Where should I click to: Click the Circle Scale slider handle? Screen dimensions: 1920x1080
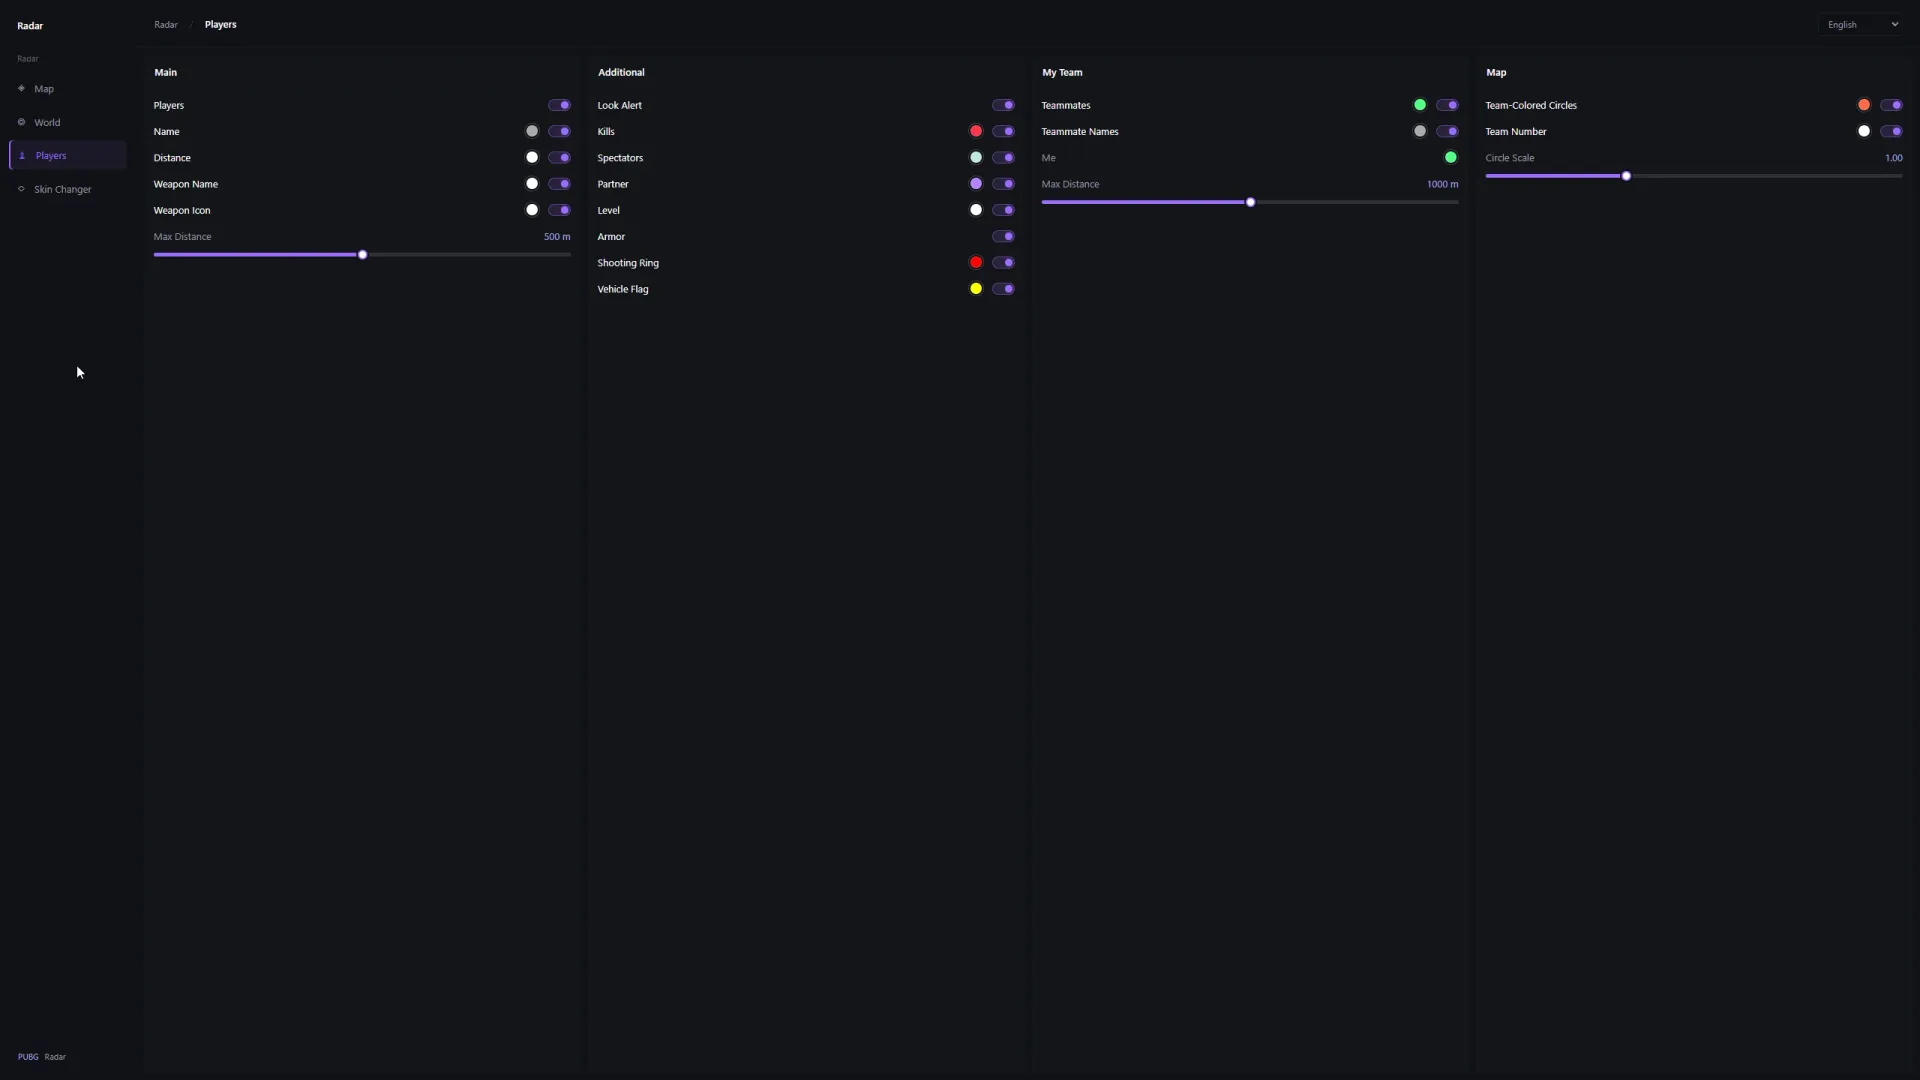click(x=1627, y=176)
